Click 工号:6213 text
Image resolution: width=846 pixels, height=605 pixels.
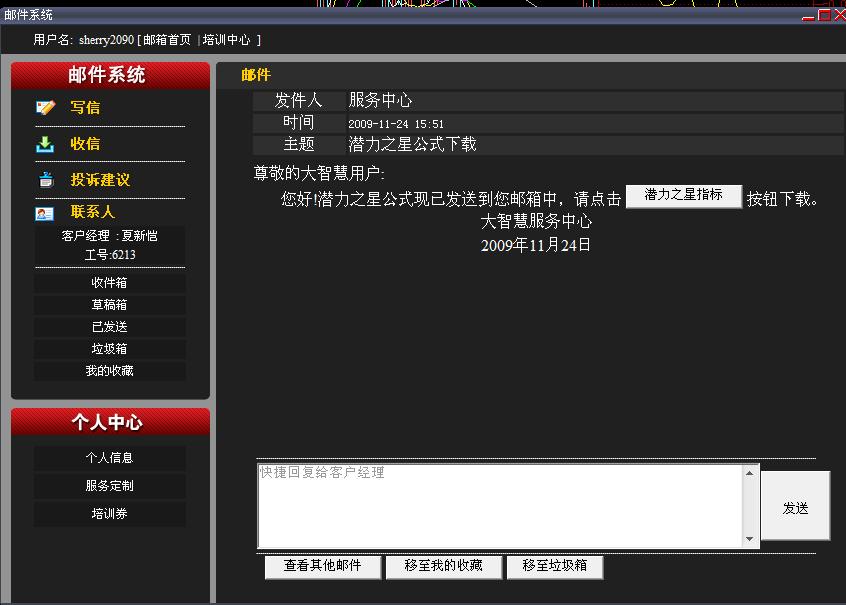point(110,255)
